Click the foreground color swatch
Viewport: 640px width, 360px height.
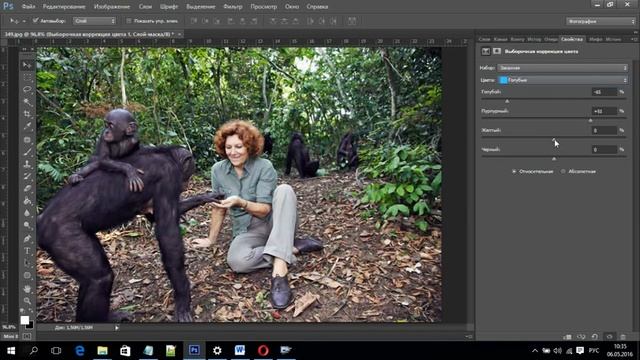pyautogui.click(x=25, y=320)
